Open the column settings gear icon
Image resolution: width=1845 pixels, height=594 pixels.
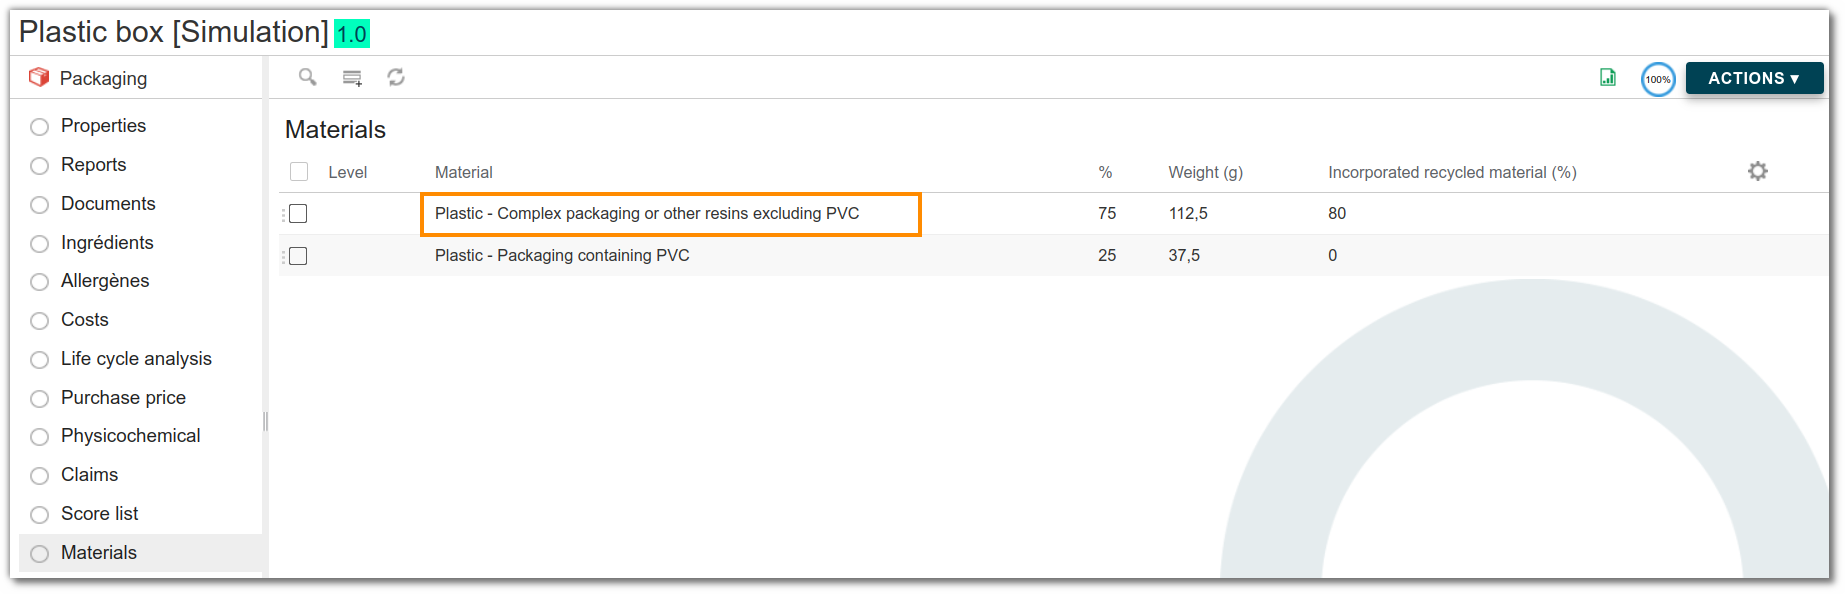point(1757,171)
